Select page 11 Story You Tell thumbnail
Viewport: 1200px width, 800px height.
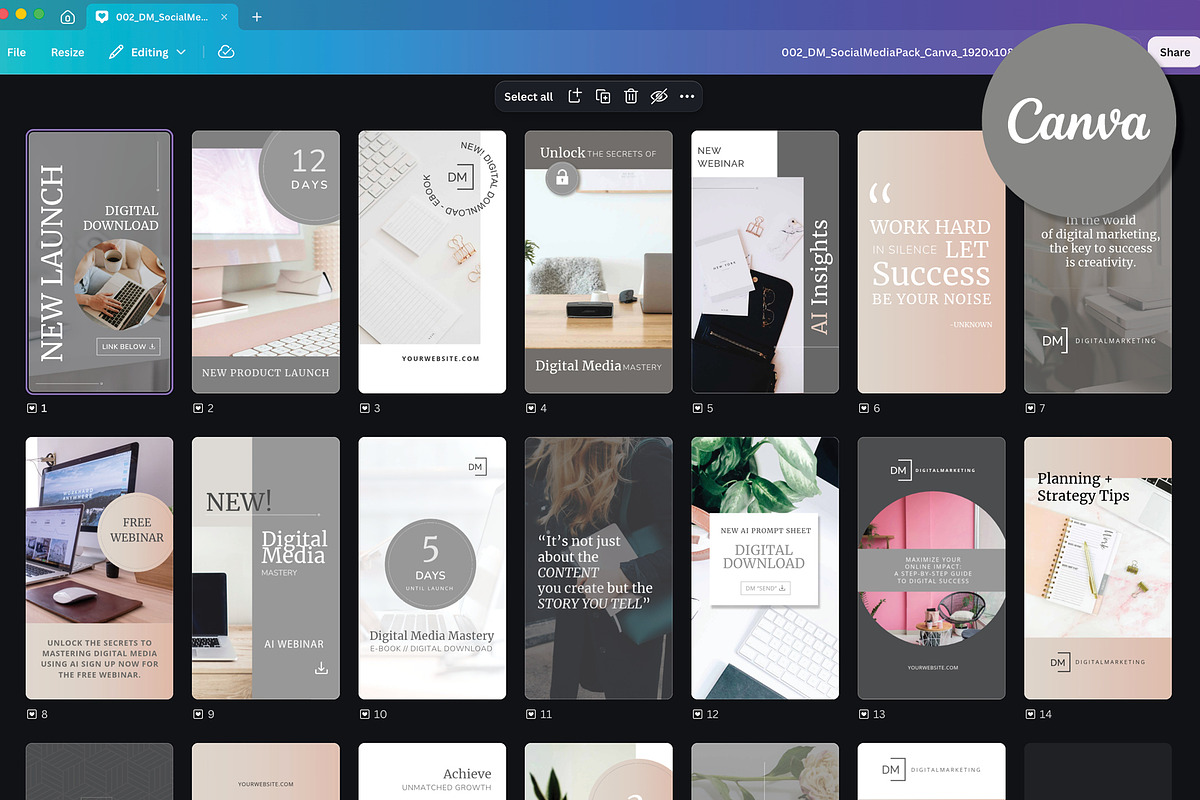pyautogui.click(x=599, y=568)
